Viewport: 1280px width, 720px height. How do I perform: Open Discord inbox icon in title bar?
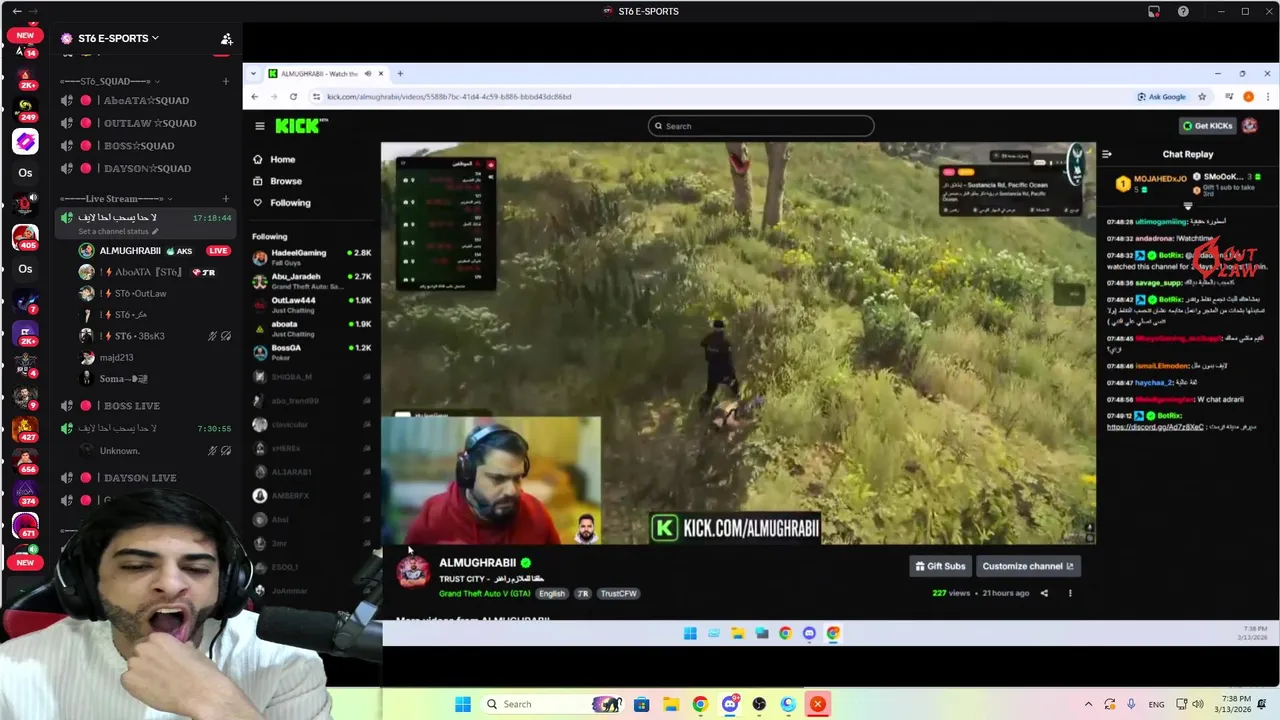point(1154,11)
